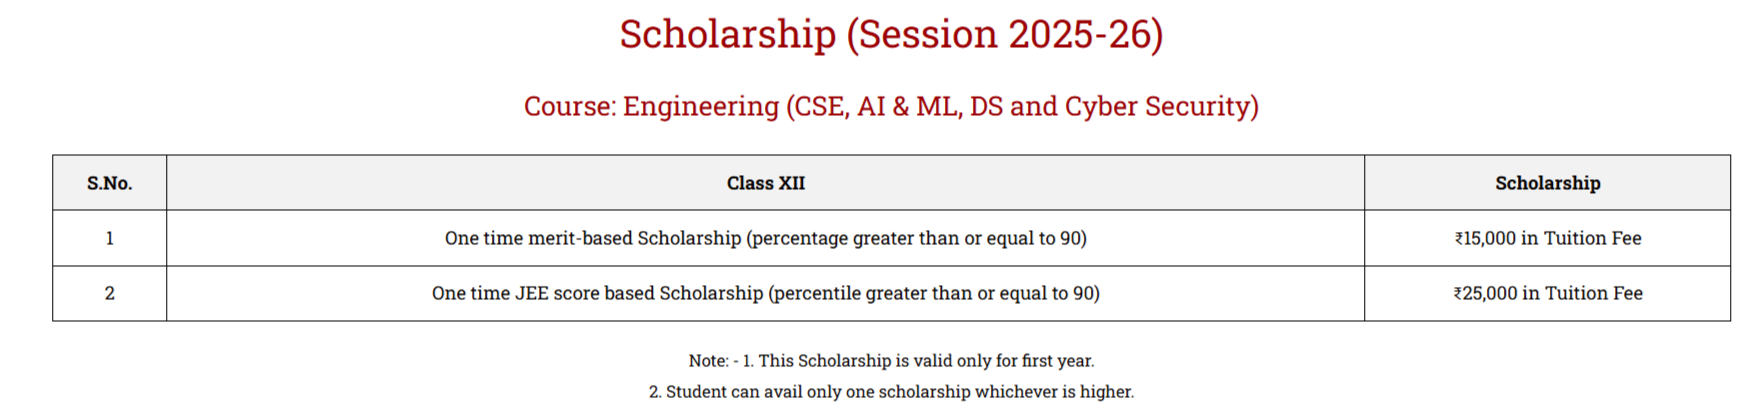
Task: Click the note about first year validity
Action: pos(891,361)
